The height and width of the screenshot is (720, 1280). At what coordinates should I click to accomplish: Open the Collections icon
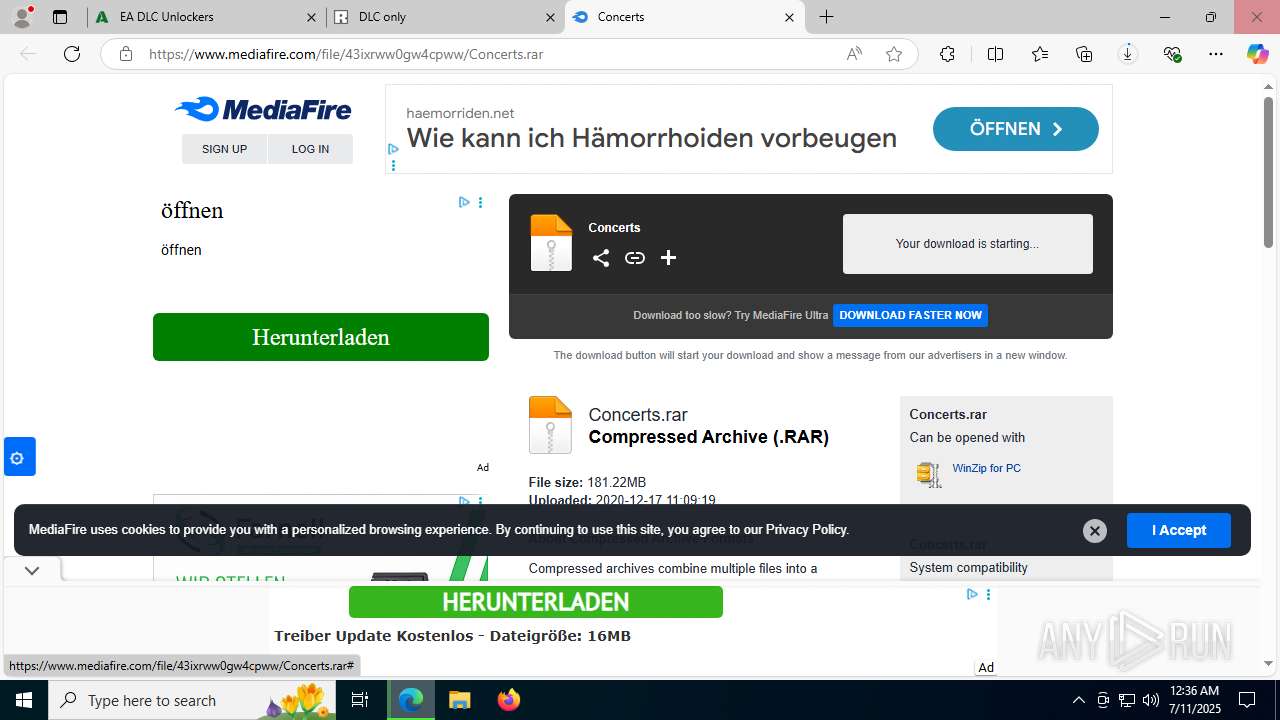[x=1084, y=54]
